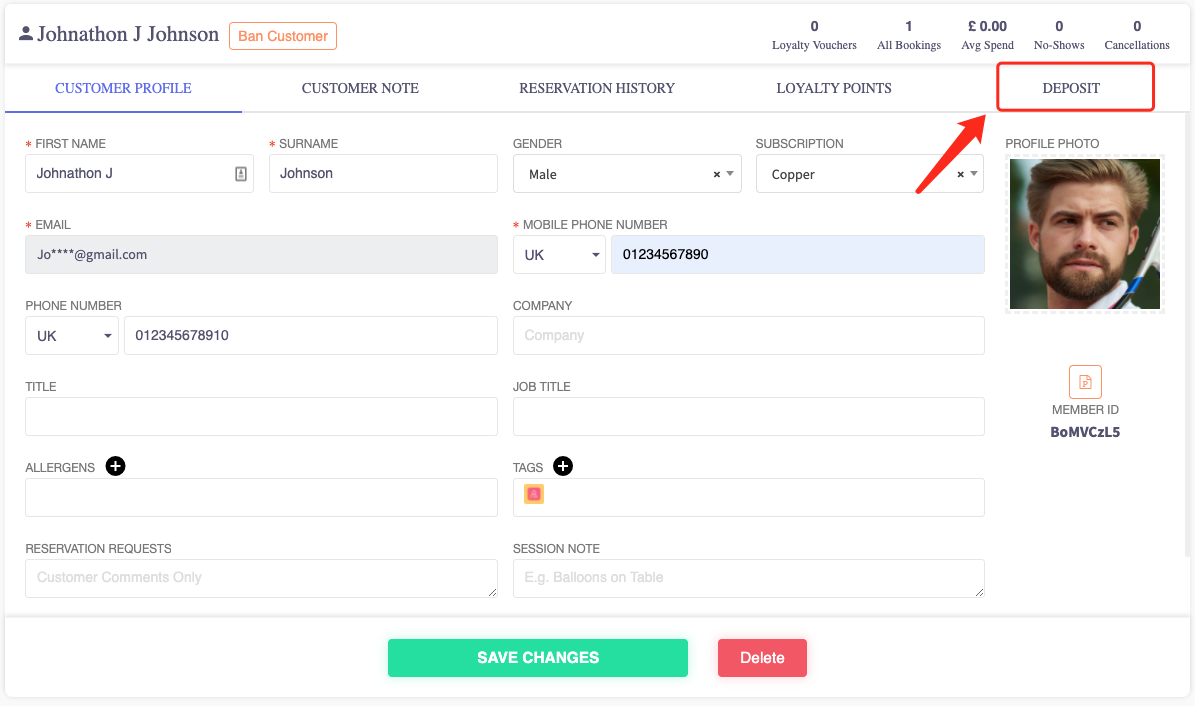This screenshot has height=706, width=1195.
Task: Click the Avg Spend £ 0.00 stat
Action: [x=988, y=35]
